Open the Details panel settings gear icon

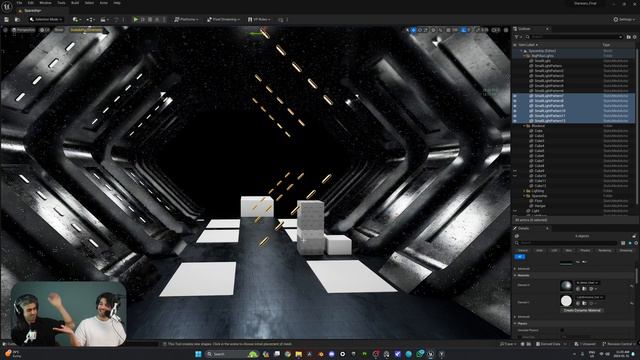636,243
